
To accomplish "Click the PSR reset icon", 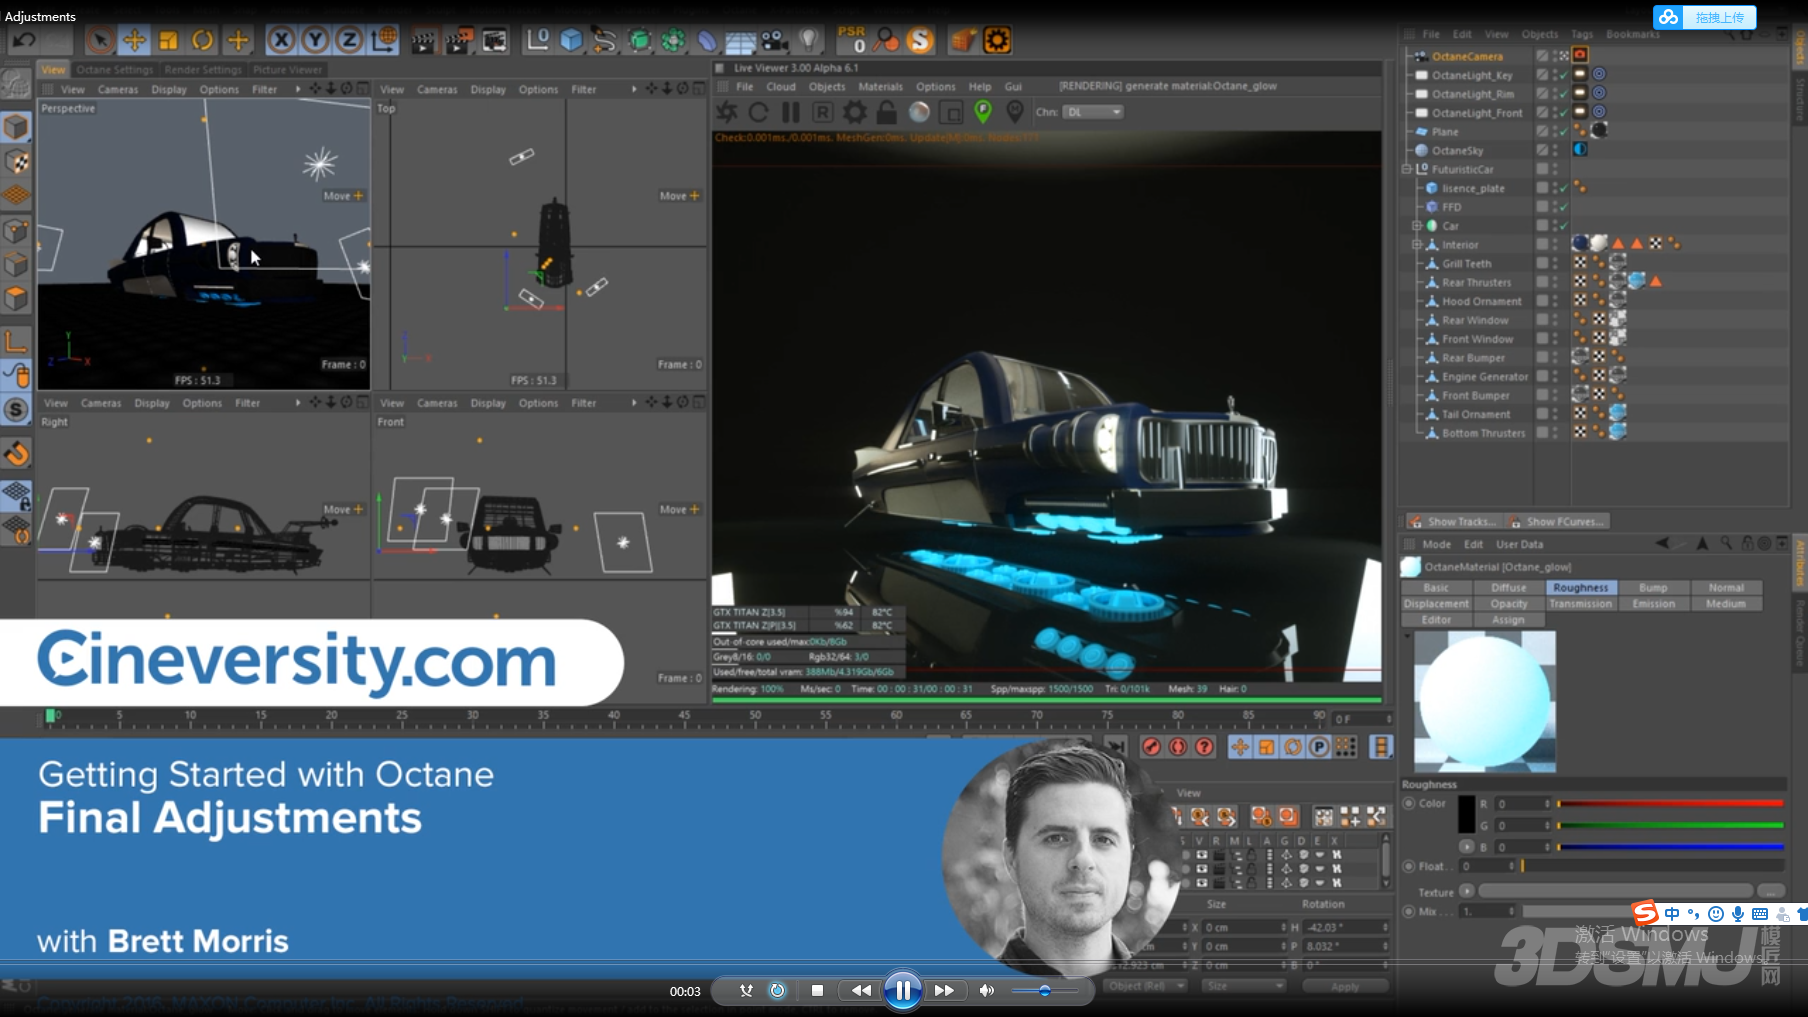I will (852, 40).
